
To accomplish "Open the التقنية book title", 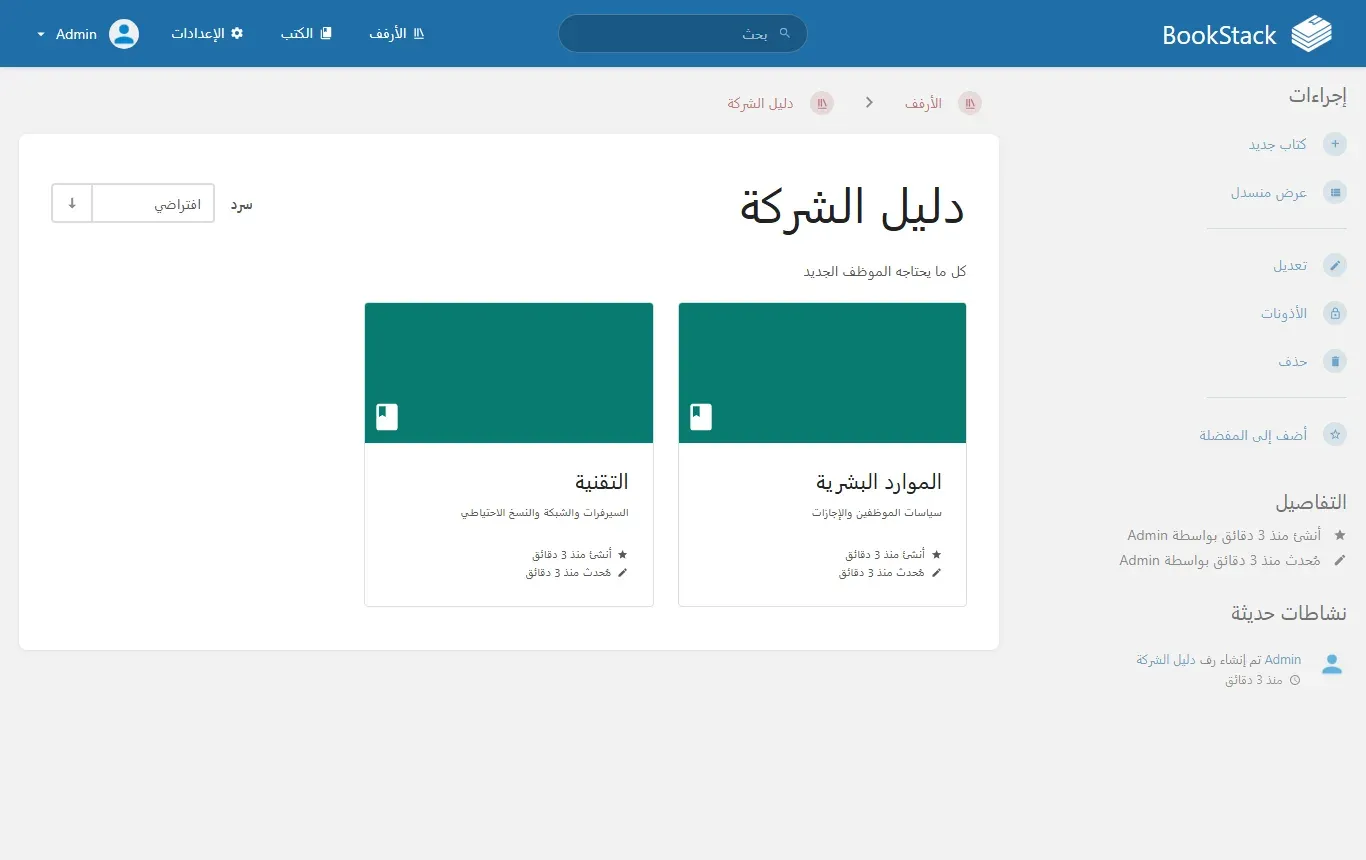I will (x=601, y=482).
